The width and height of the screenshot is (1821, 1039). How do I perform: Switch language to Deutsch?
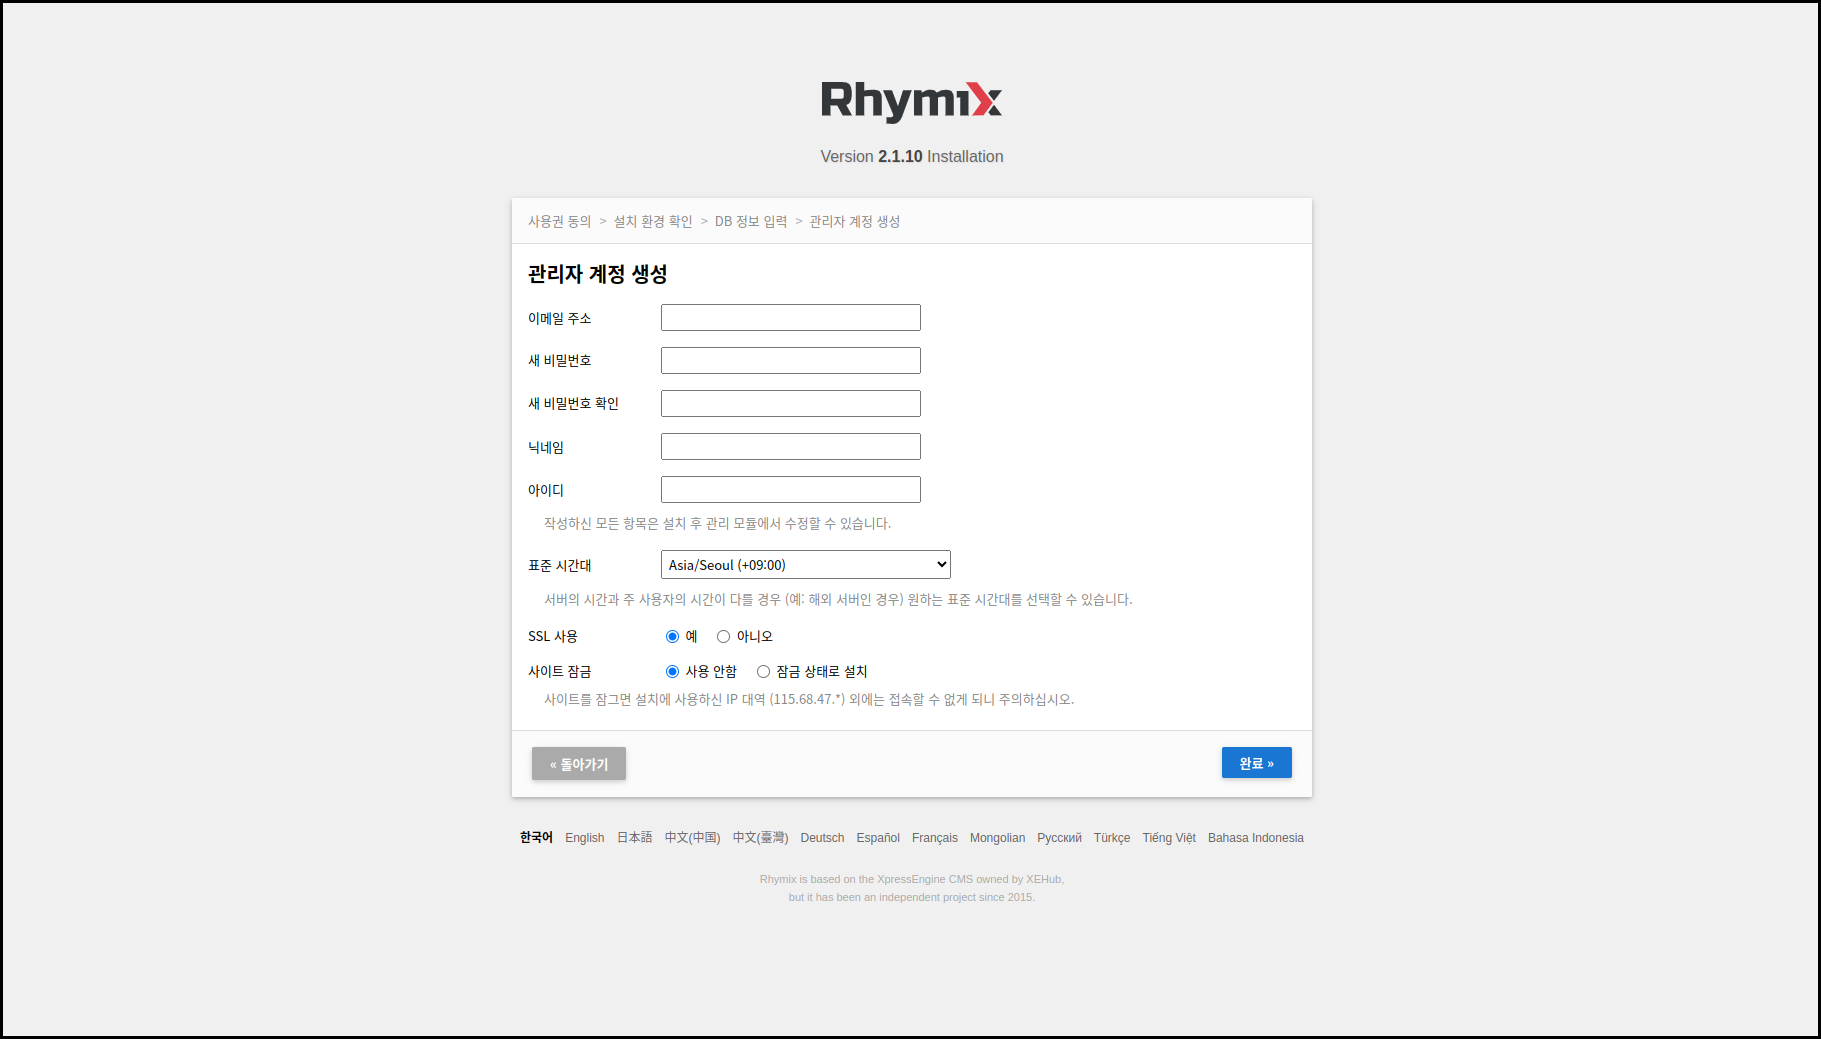coord(822,838)
